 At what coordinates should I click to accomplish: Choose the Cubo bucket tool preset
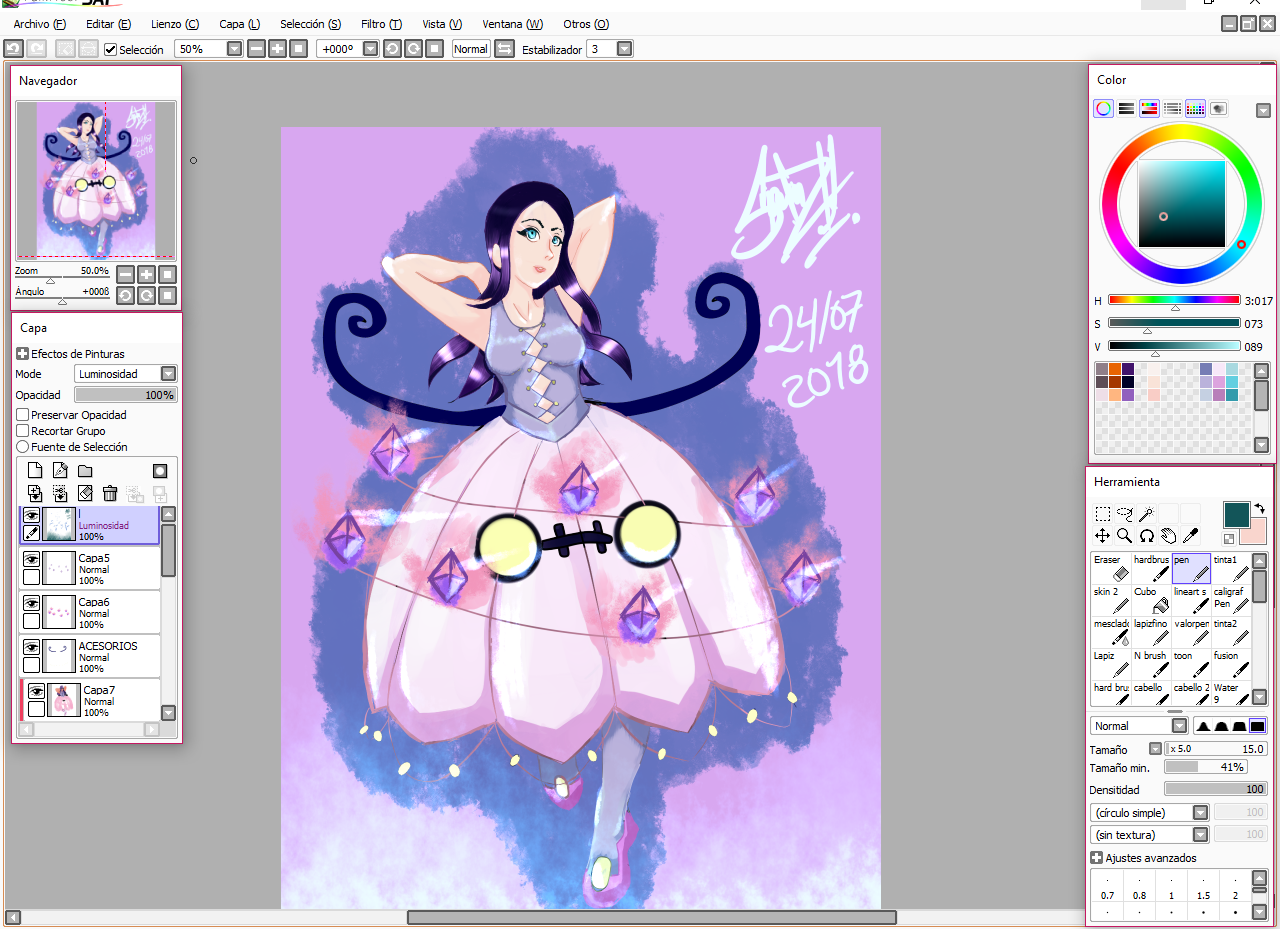coord(1151,600)
